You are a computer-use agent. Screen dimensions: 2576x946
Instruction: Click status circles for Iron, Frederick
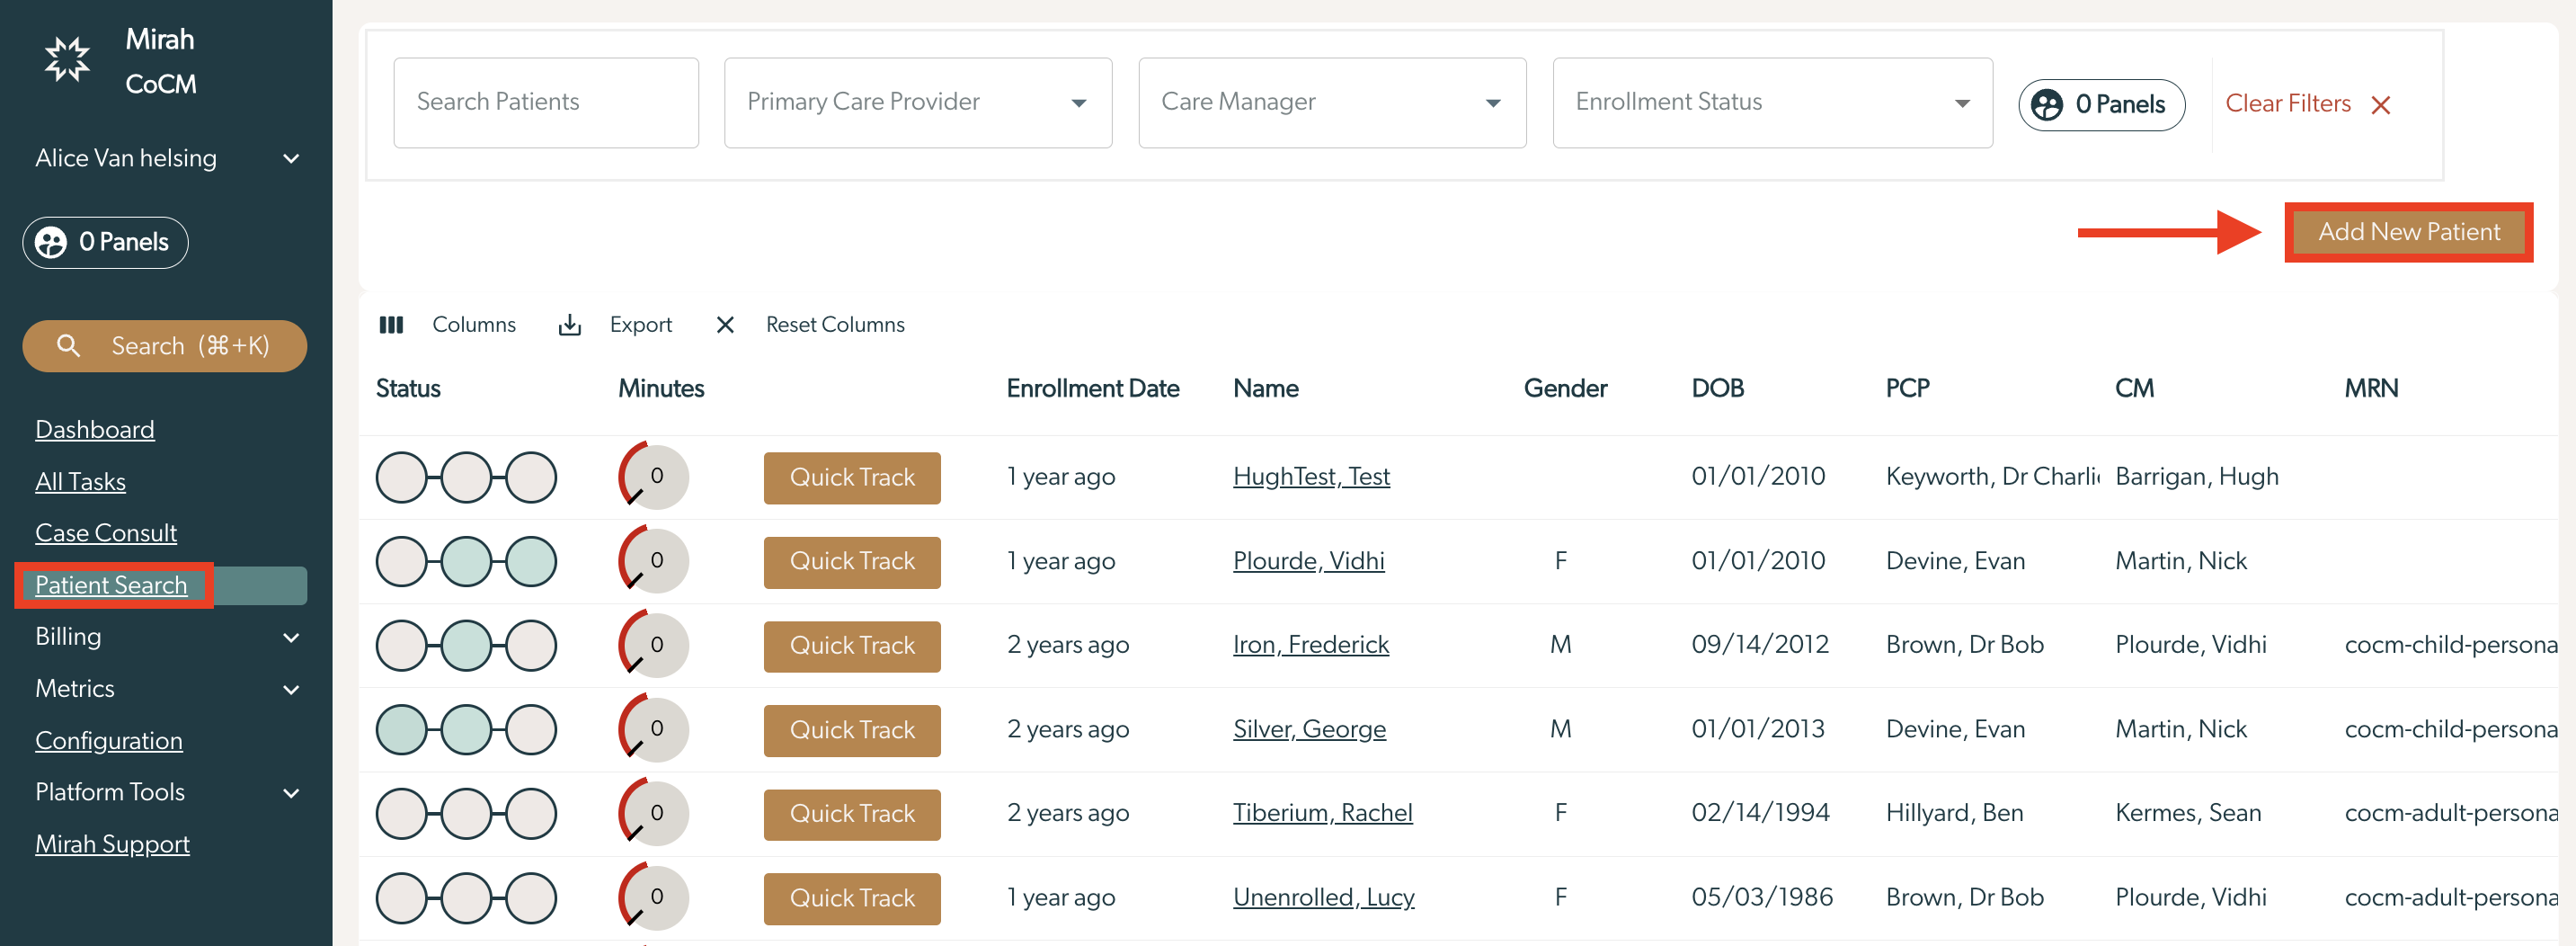point(466,645)
